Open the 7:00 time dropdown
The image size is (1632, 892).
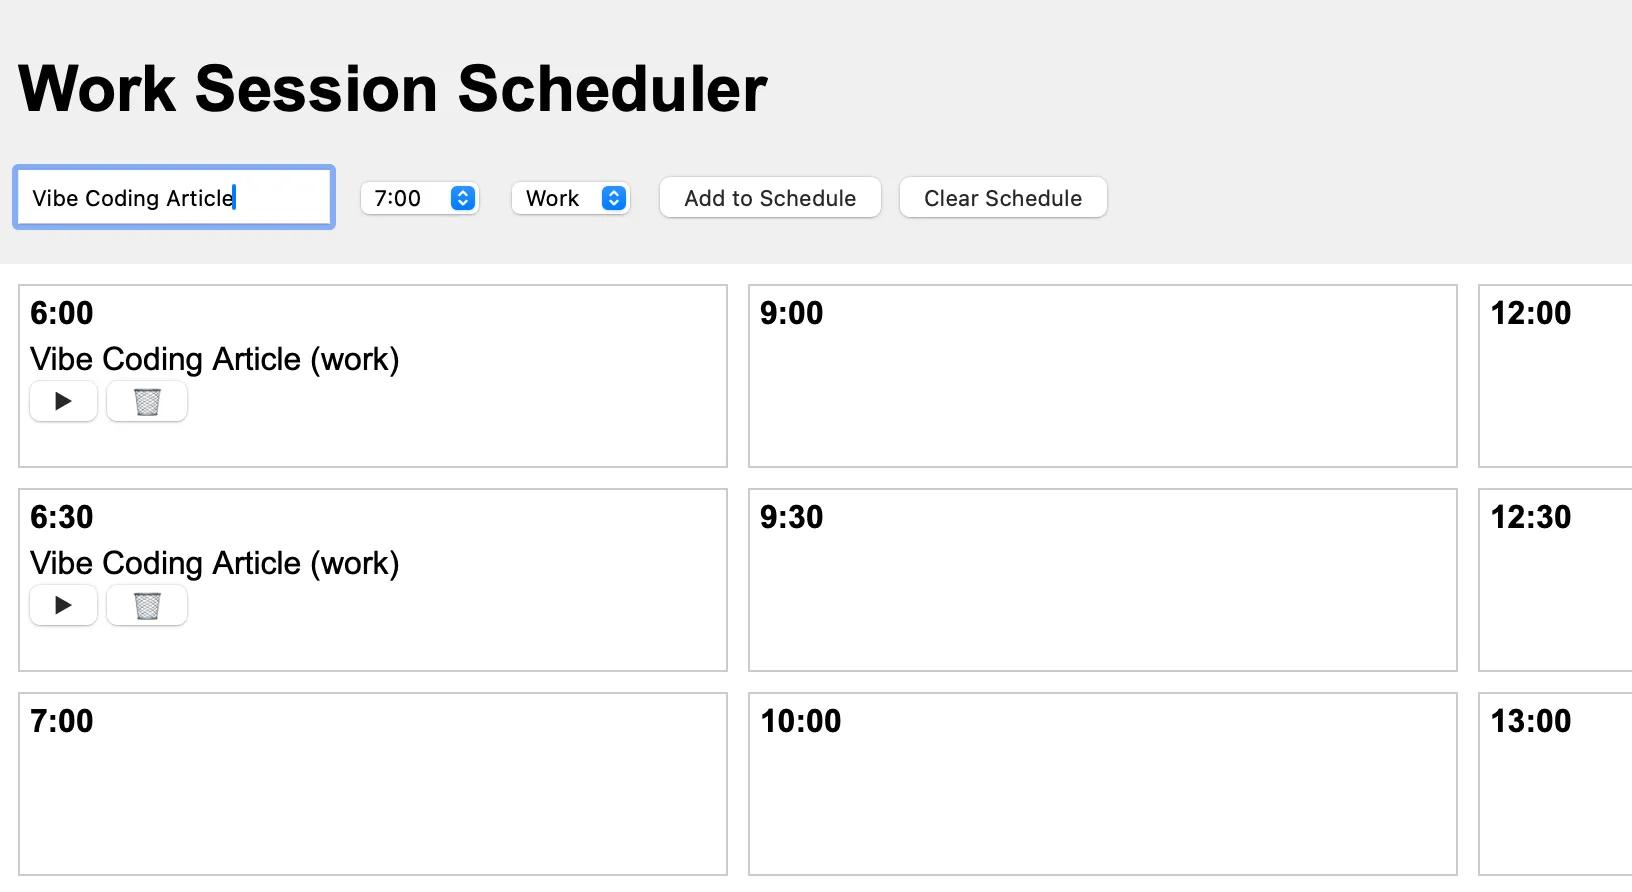pyautogui.click(x=419, y=198)
